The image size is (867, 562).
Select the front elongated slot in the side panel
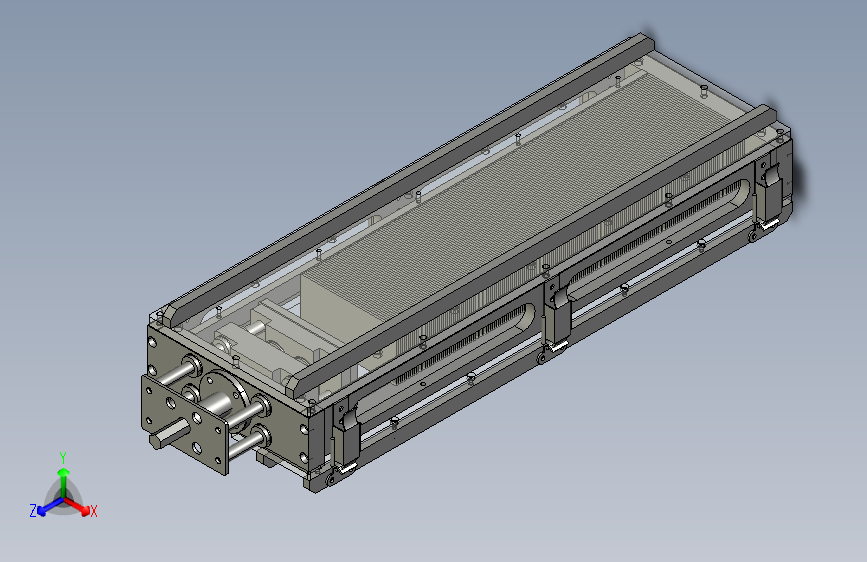tap(446, 352)
